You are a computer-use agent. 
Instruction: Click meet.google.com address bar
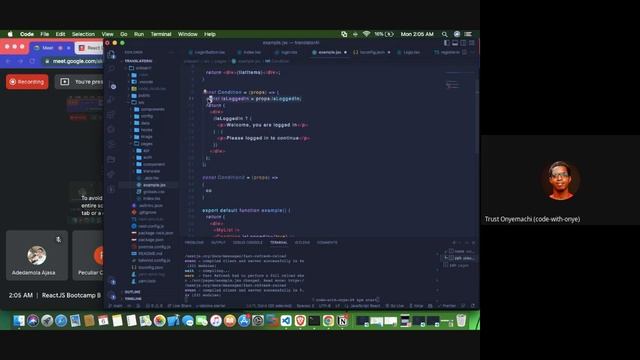click(x=73, y=61)
